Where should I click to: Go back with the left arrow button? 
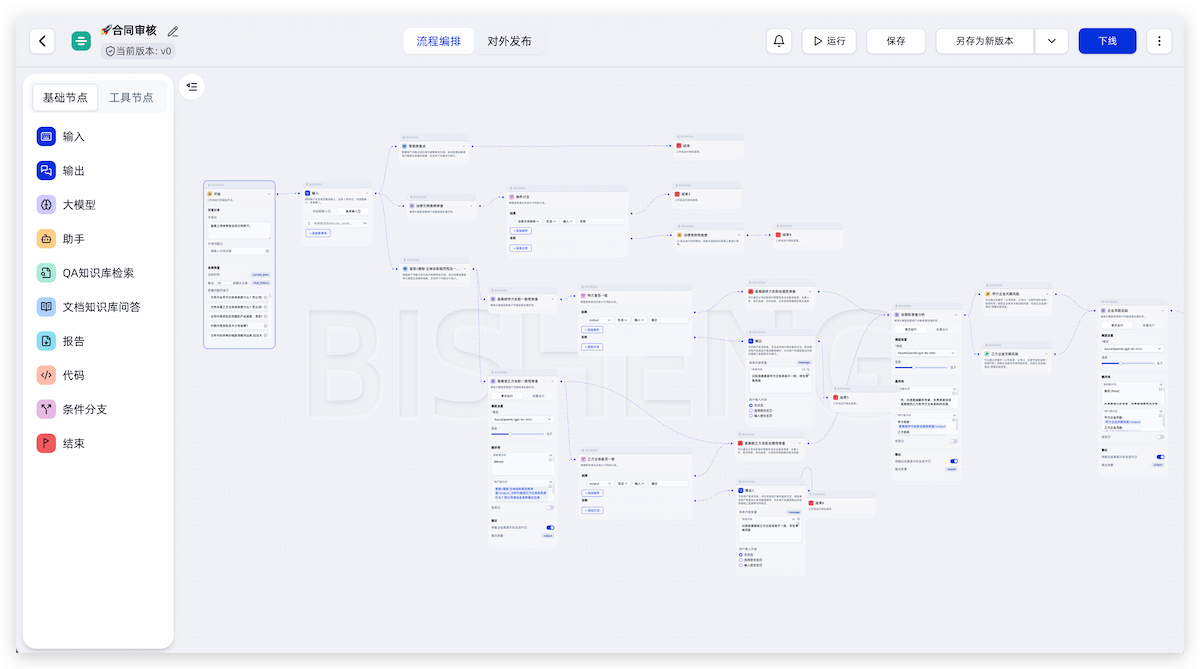(42, 41)
